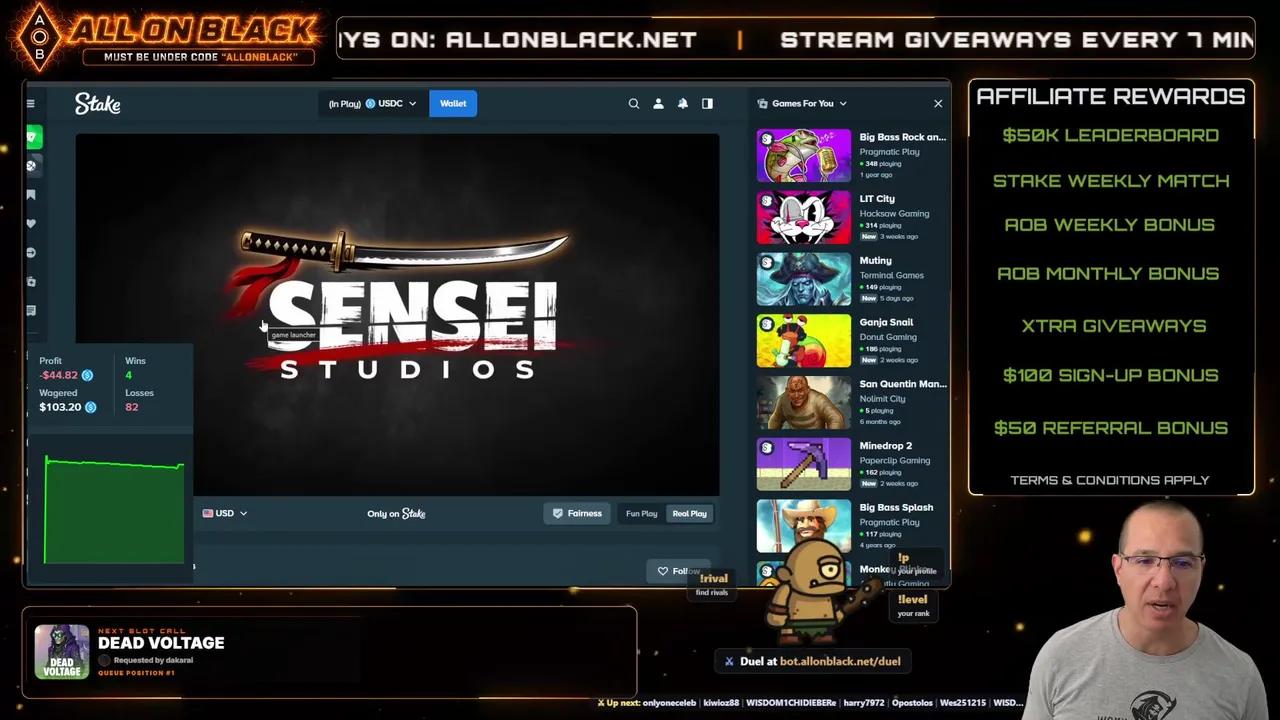
Task: Open the search magnifier icon
Action: click(634, 104)
